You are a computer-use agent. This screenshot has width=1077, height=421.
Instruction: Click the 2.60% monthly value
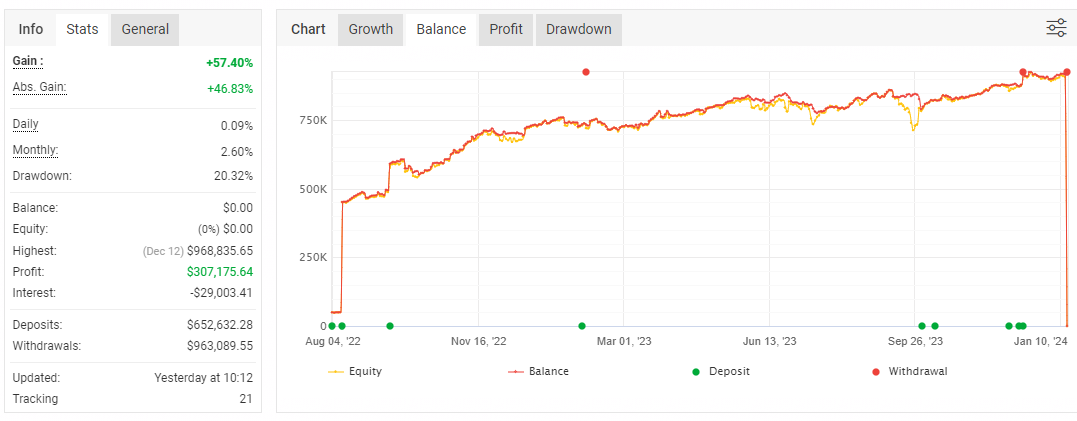(237, 152)
